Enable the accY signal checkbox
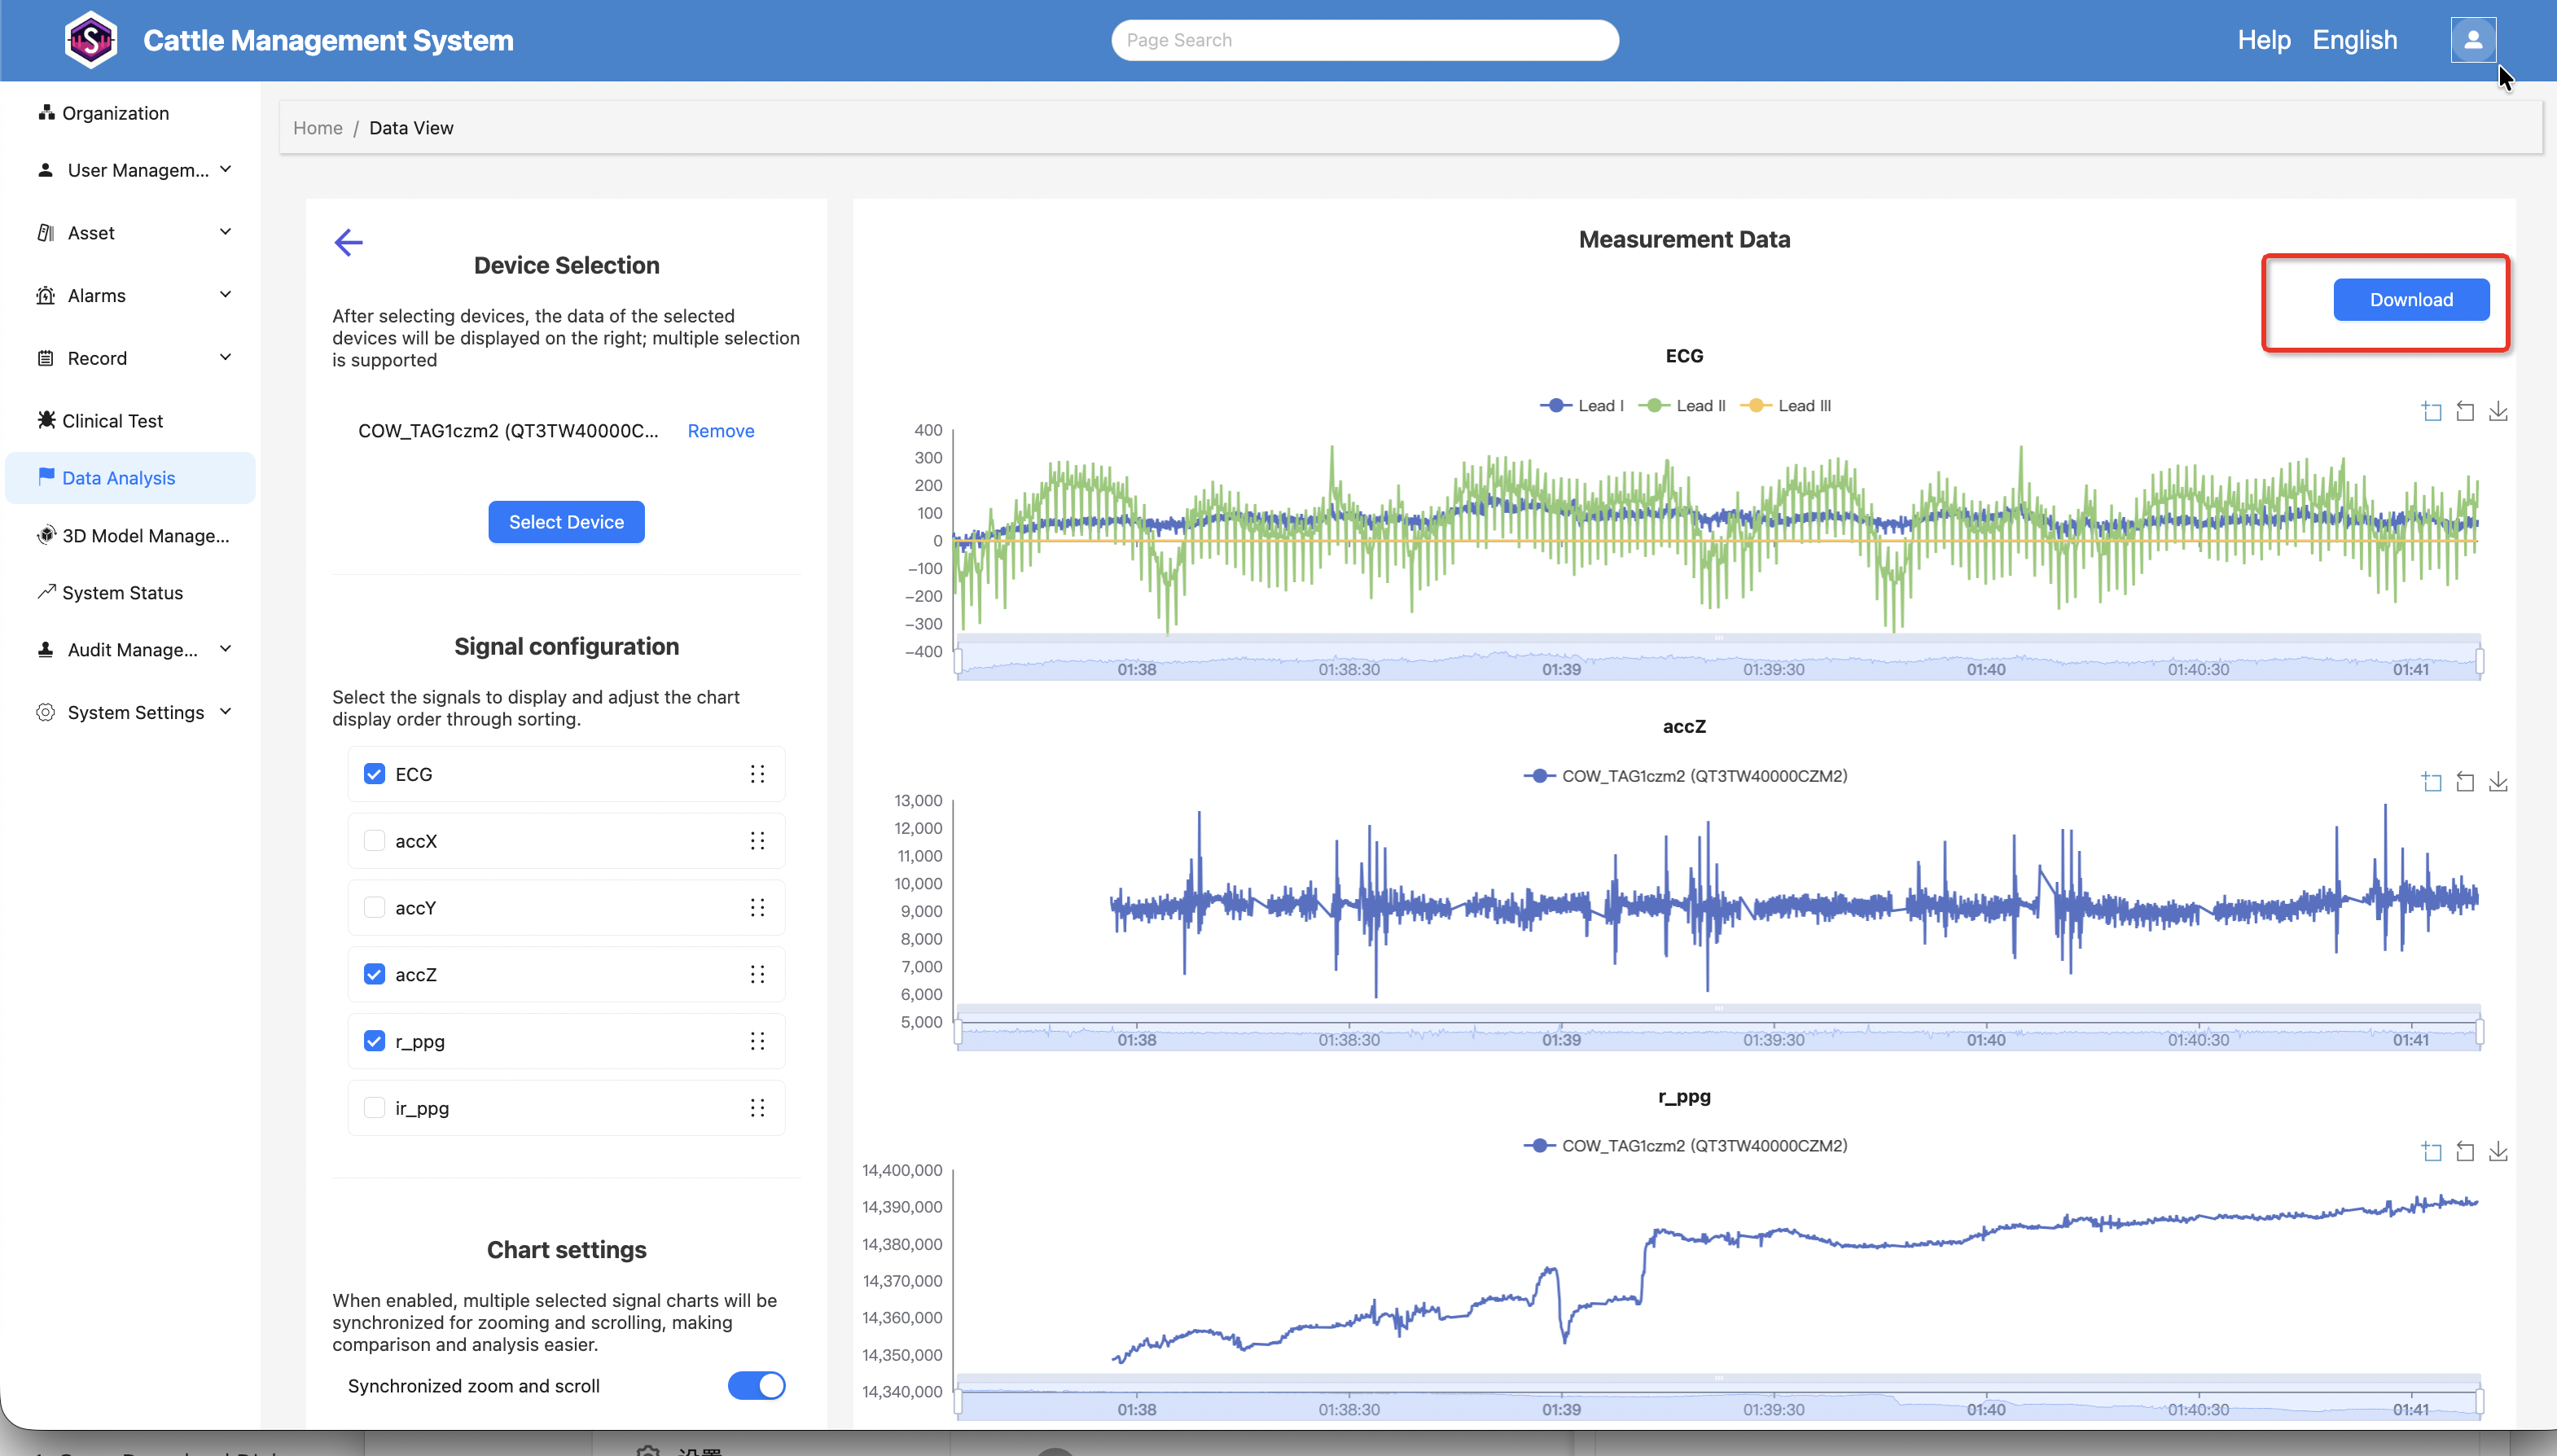 point(374,908)
